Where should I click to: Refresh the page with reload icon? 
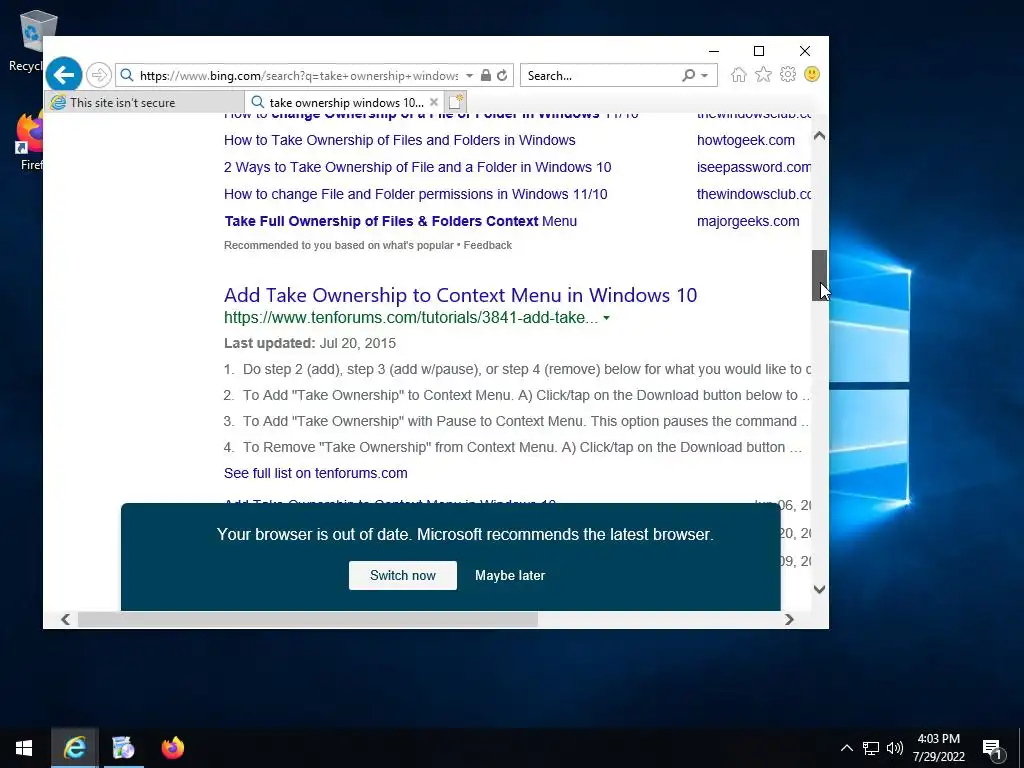click(x=502, y=75)
